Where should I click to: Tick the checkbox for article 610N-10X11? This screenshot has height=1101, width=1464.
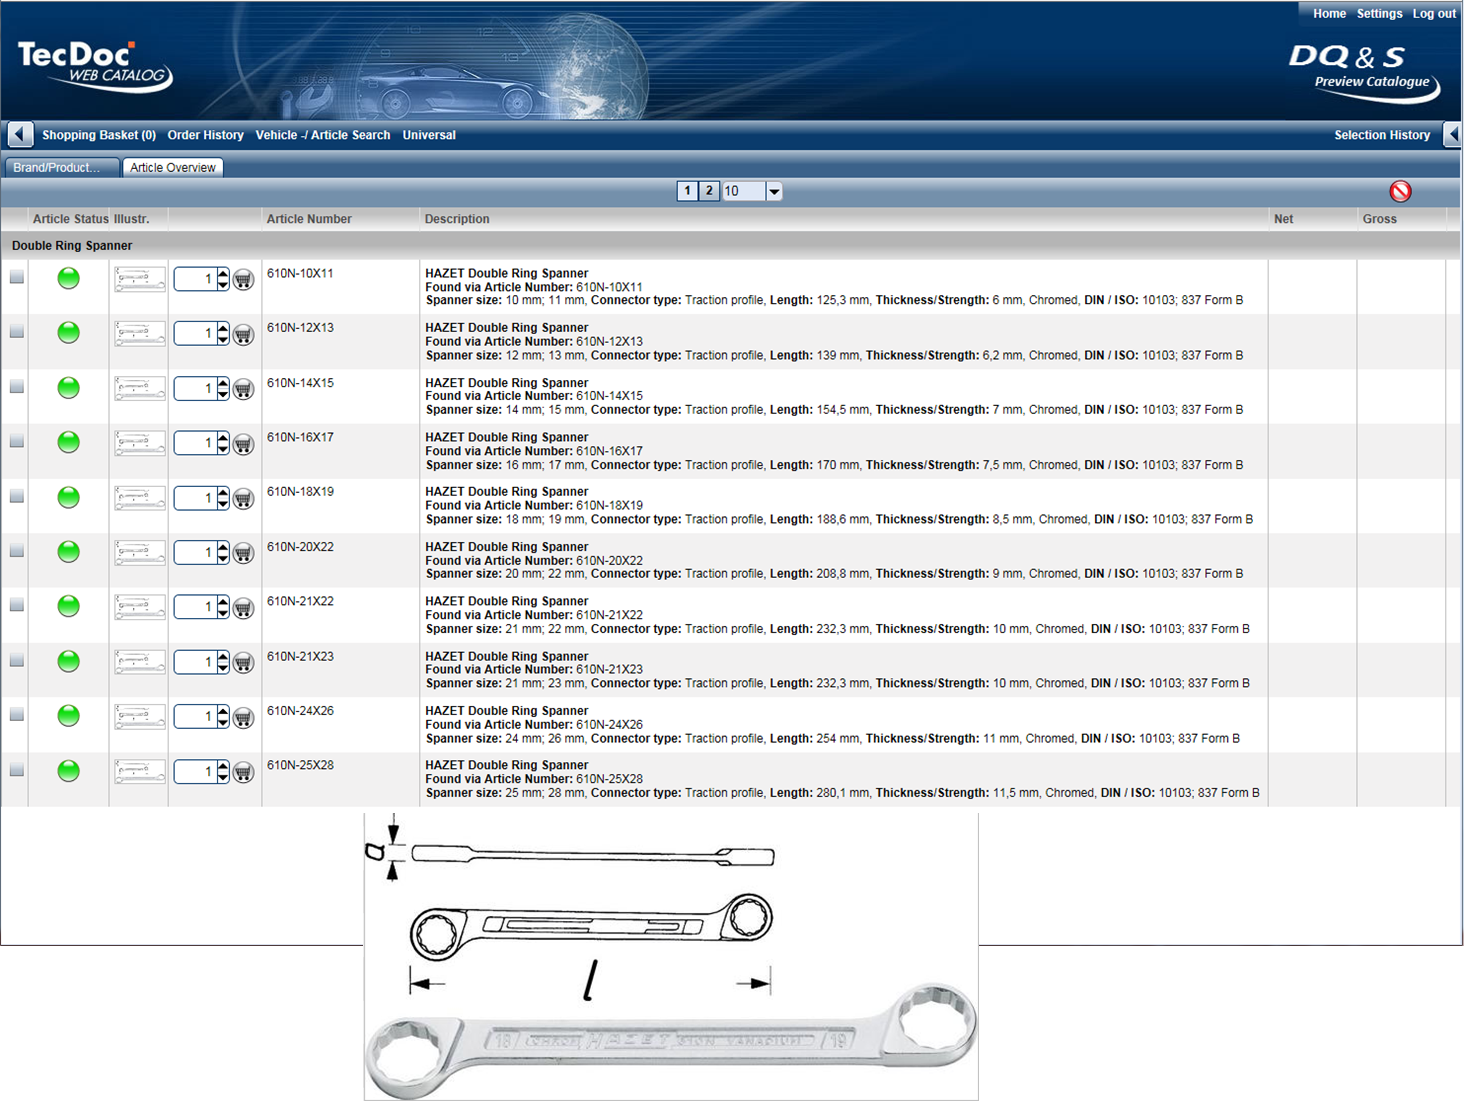coord(17,277)
